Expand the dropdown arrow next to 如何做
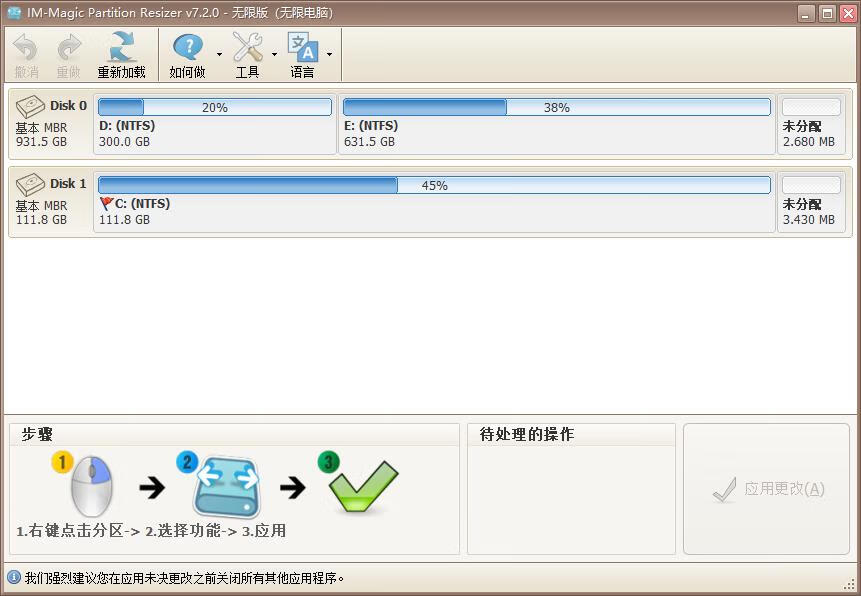 [x=219, y=54]
